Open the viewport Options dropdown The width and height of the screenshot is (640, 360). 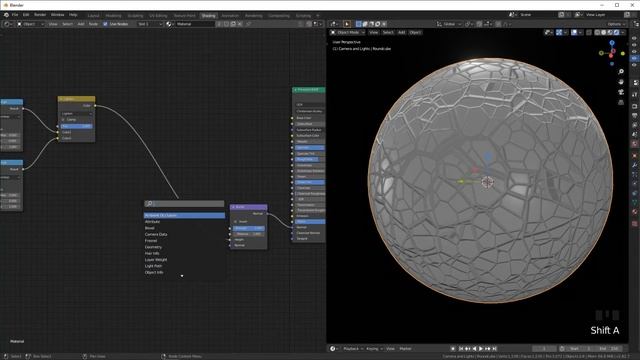616,24
